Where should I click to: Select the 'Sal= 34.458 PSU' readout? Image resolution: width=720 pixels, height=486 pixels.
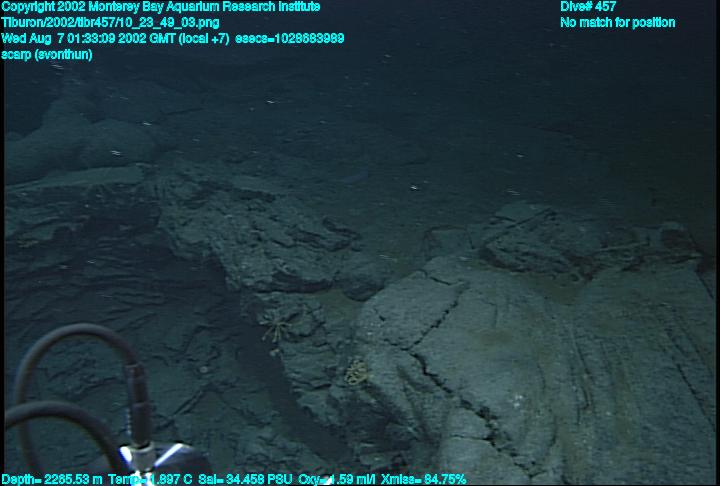tap(245, 480)
